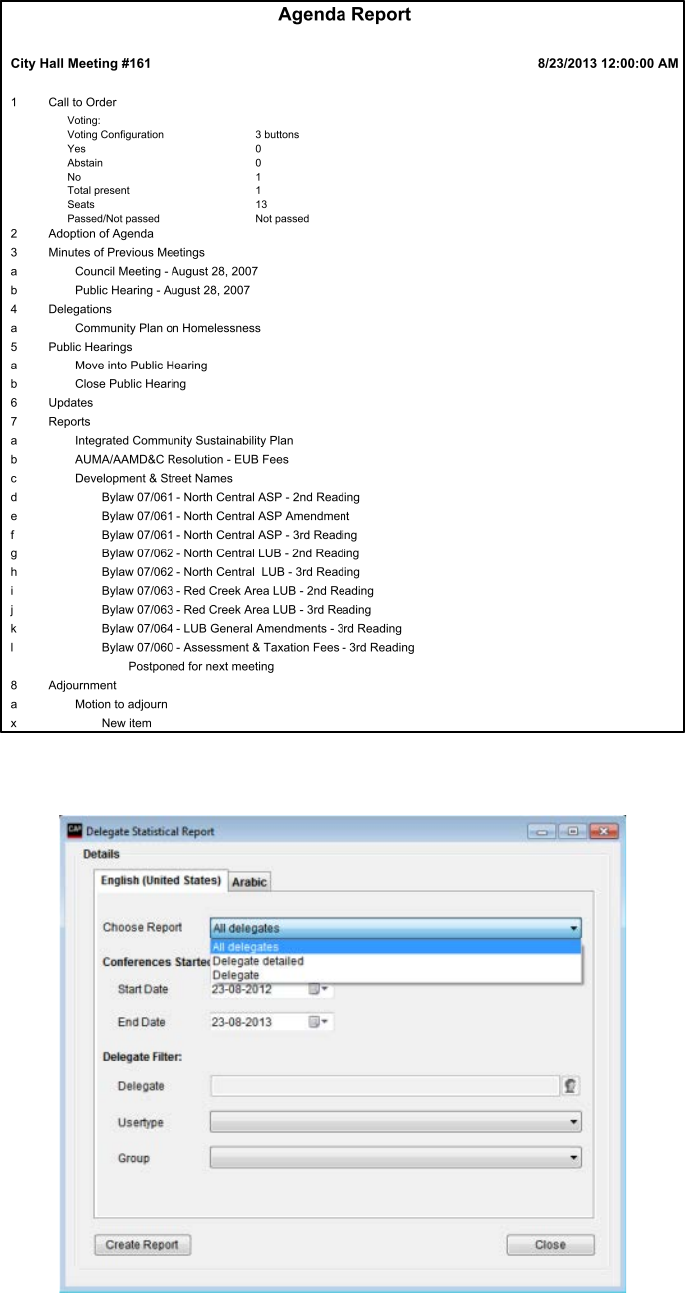
Task: Open the Choose Report combo box
Action: (396, 928)
